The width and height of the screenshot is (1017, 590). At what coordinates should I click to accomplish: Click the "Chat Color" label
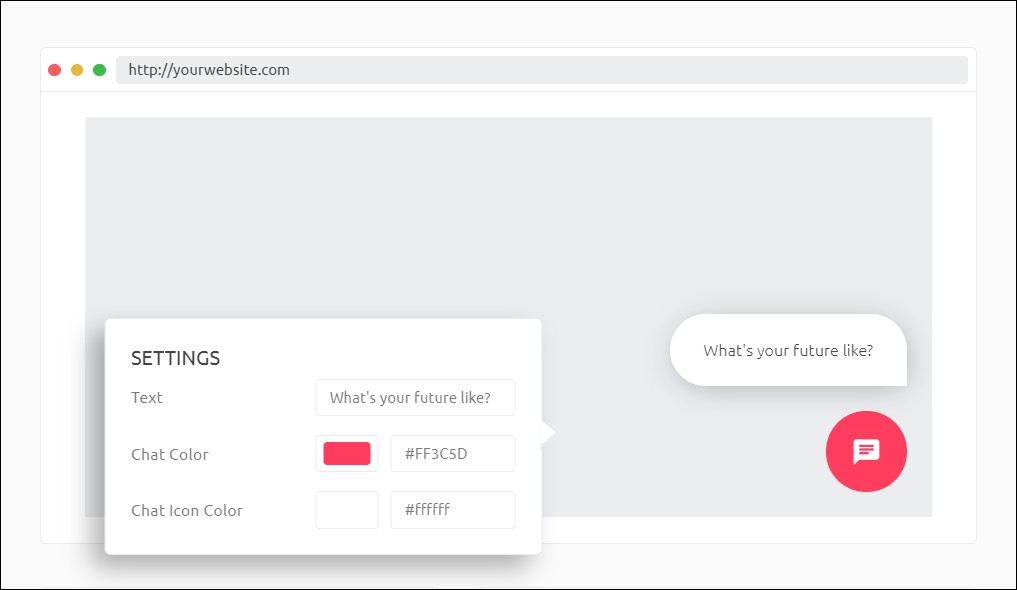point(170,454)
